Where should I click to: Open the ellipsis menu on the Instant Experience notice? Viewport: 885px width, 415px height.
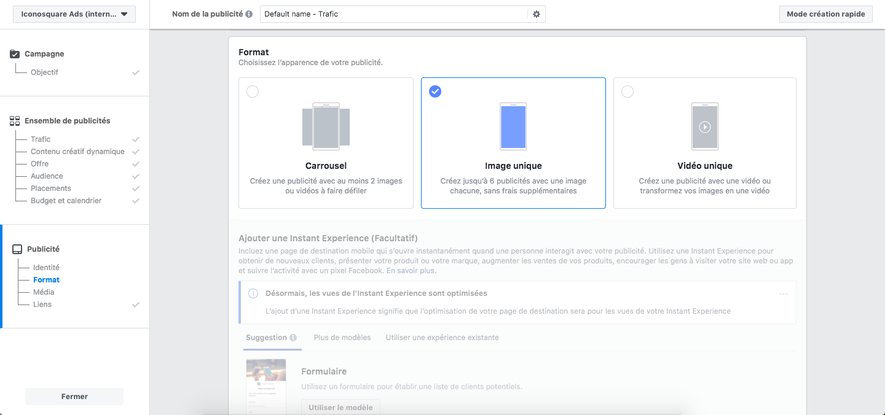pyautogui.click(x=783, y=294)
